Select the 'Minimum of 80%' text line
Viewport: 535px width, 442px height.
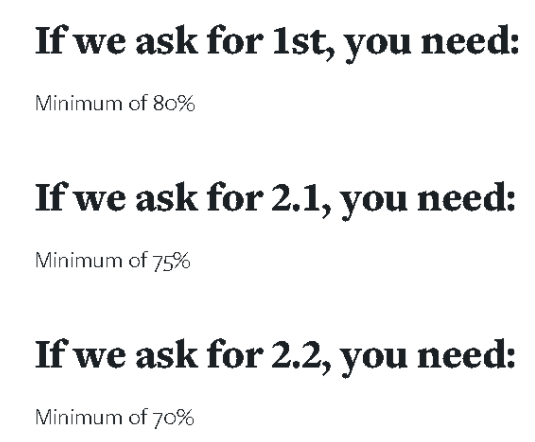pos(115,103)
